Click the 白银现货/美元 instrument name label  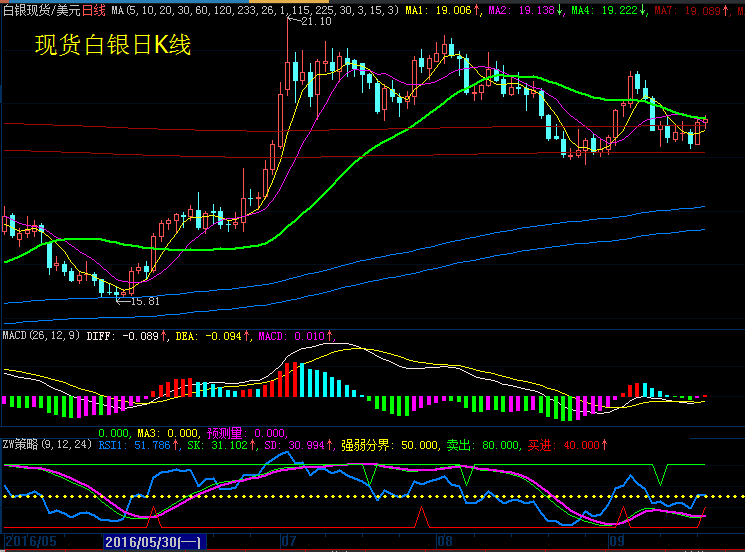[40, 10]
